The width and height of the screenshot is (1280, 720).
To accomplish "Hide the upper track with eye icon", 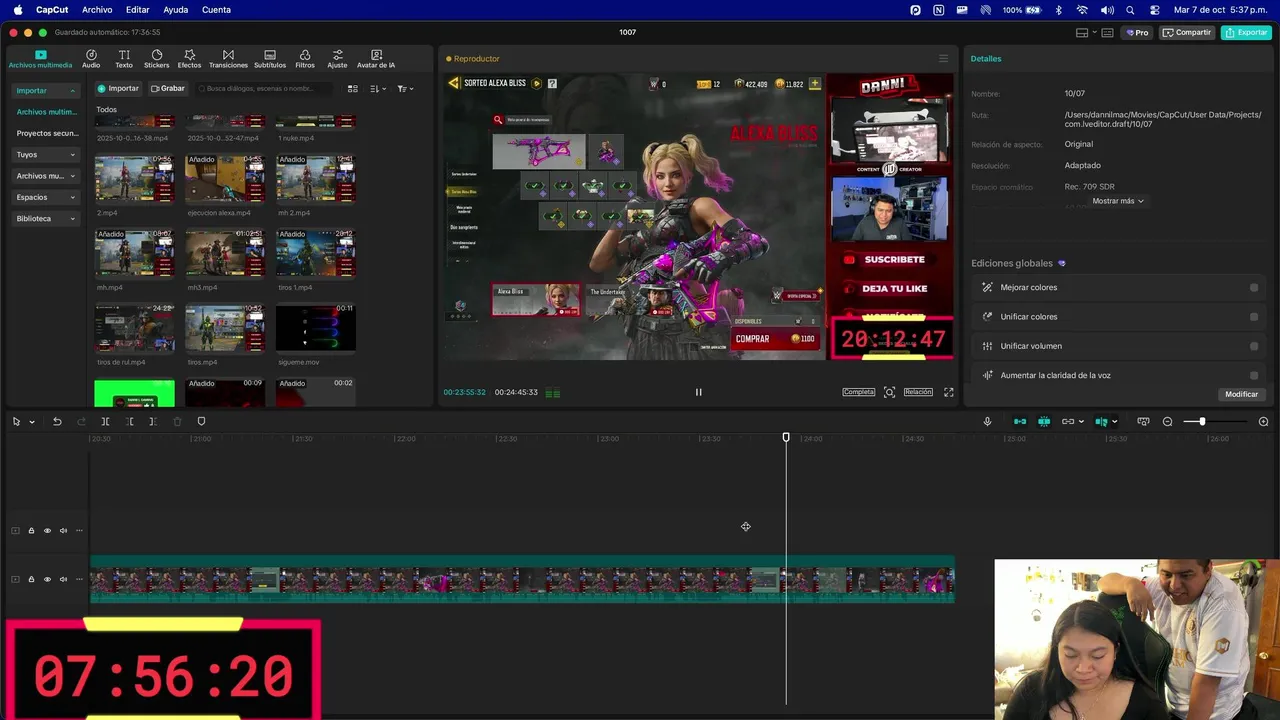I will (47, 531).
